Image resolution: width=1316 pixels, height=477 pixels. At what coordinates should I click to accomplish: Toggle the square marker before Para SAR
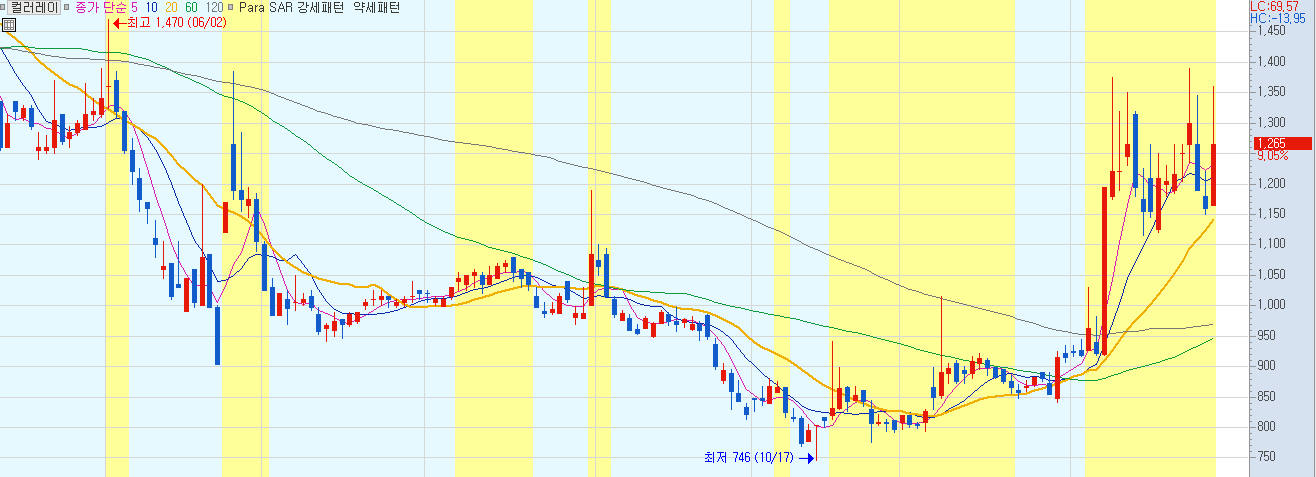(x=231, y=7)
